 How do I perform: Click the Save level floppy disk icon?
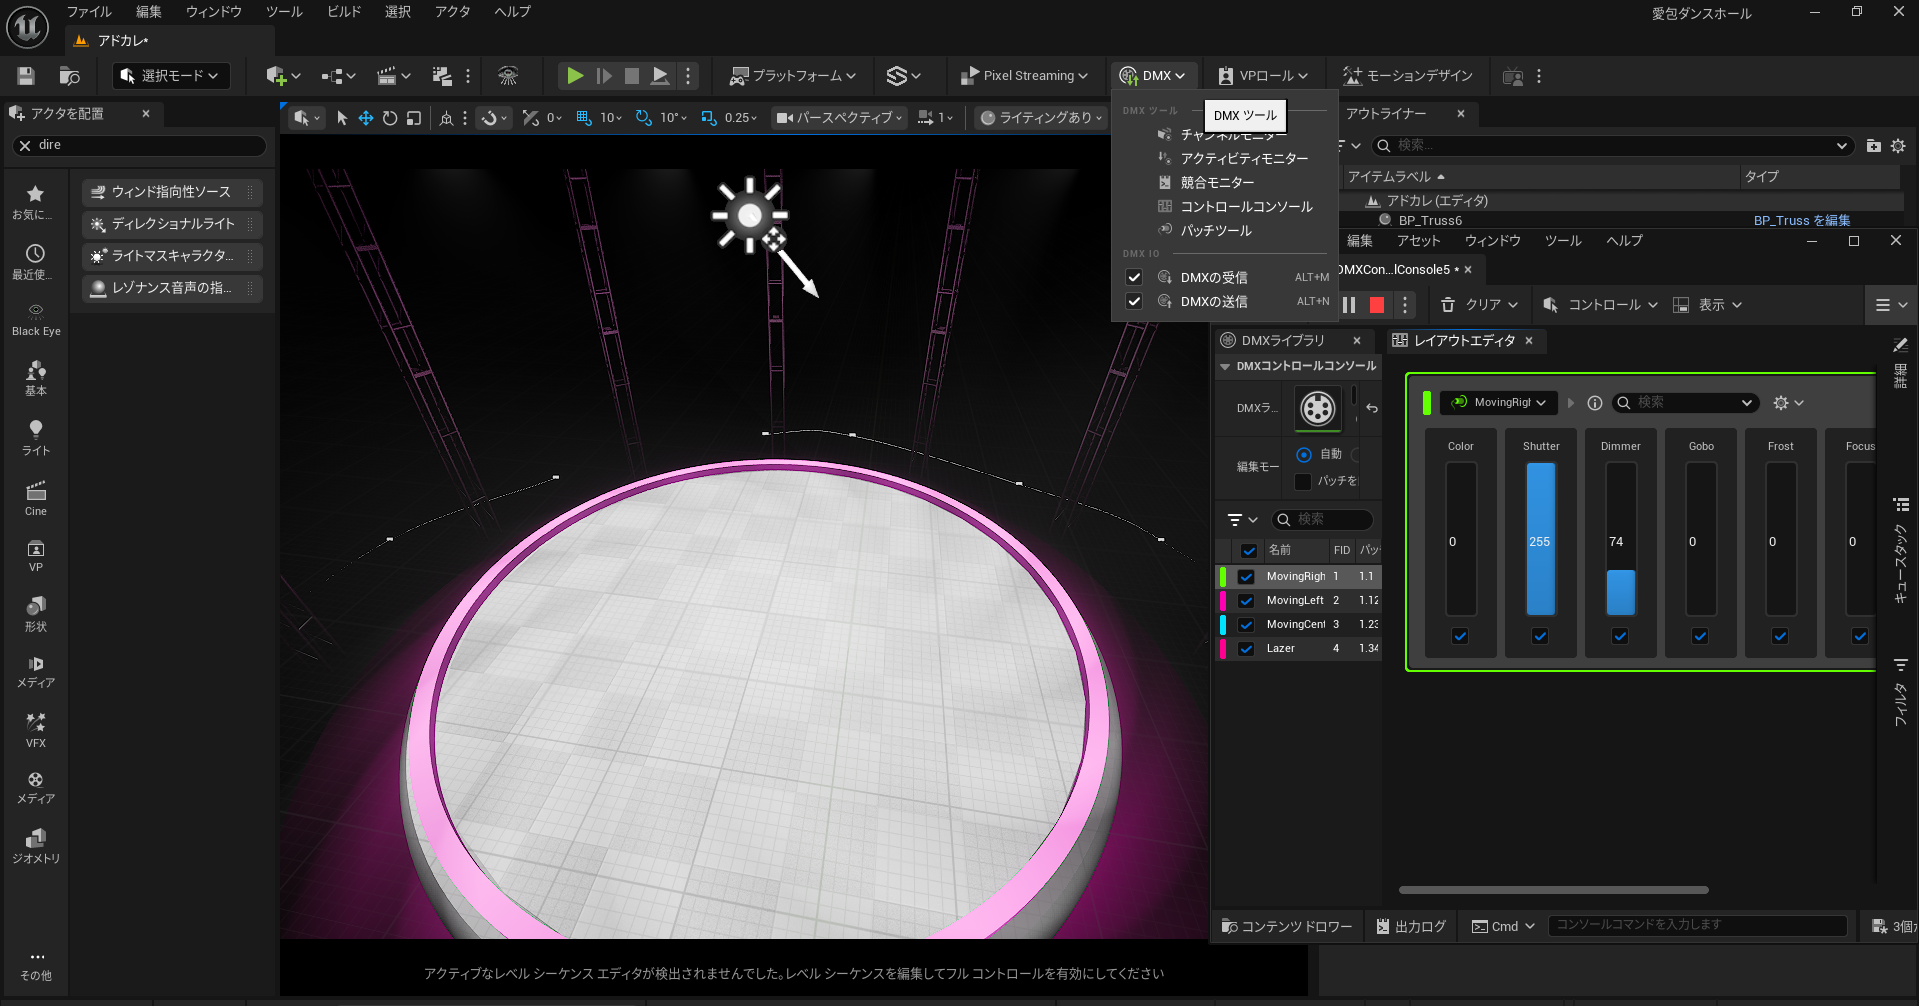[x=26, y=76]
